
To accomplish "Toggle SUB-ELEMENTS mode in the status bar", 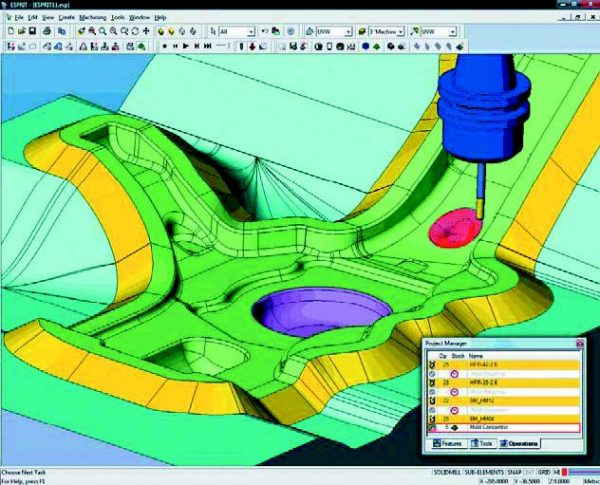I will (x=484, y=472).
